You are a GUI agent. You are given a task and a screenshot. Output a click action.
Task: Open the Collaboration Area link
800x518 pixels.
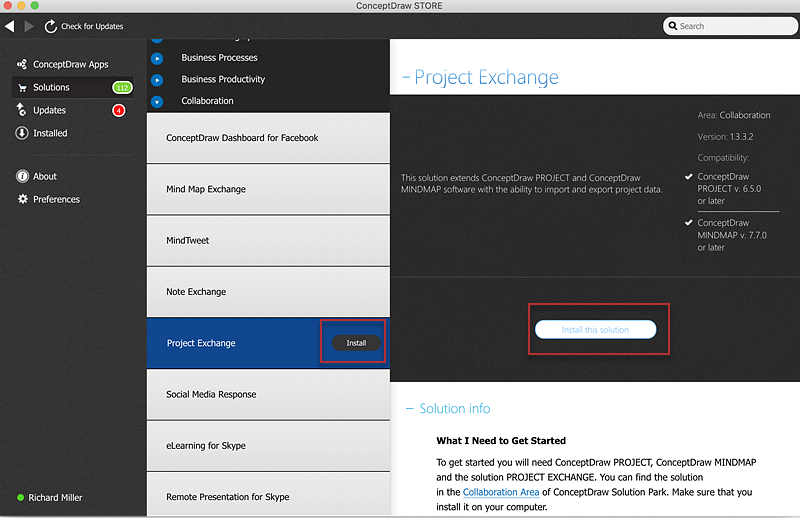pos(501,492)
